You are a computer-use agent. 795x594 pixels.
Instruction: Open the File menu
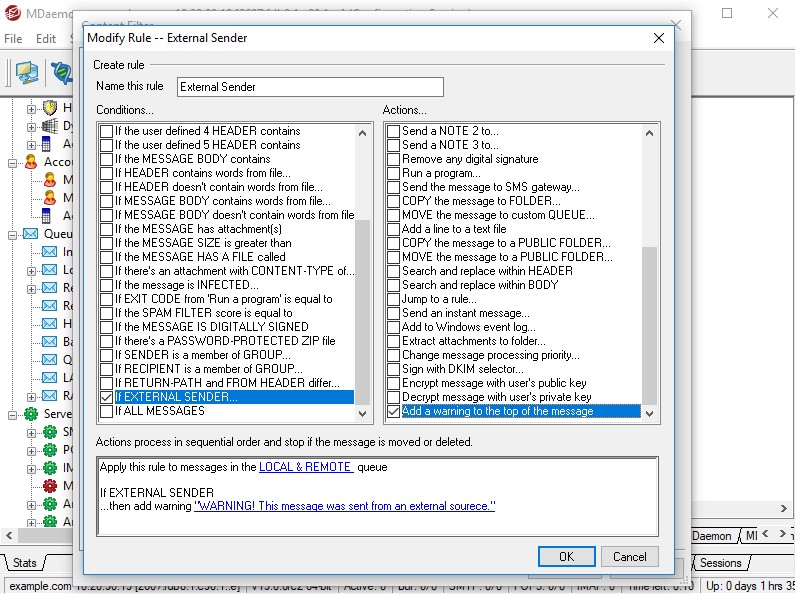tap(13, 39)
